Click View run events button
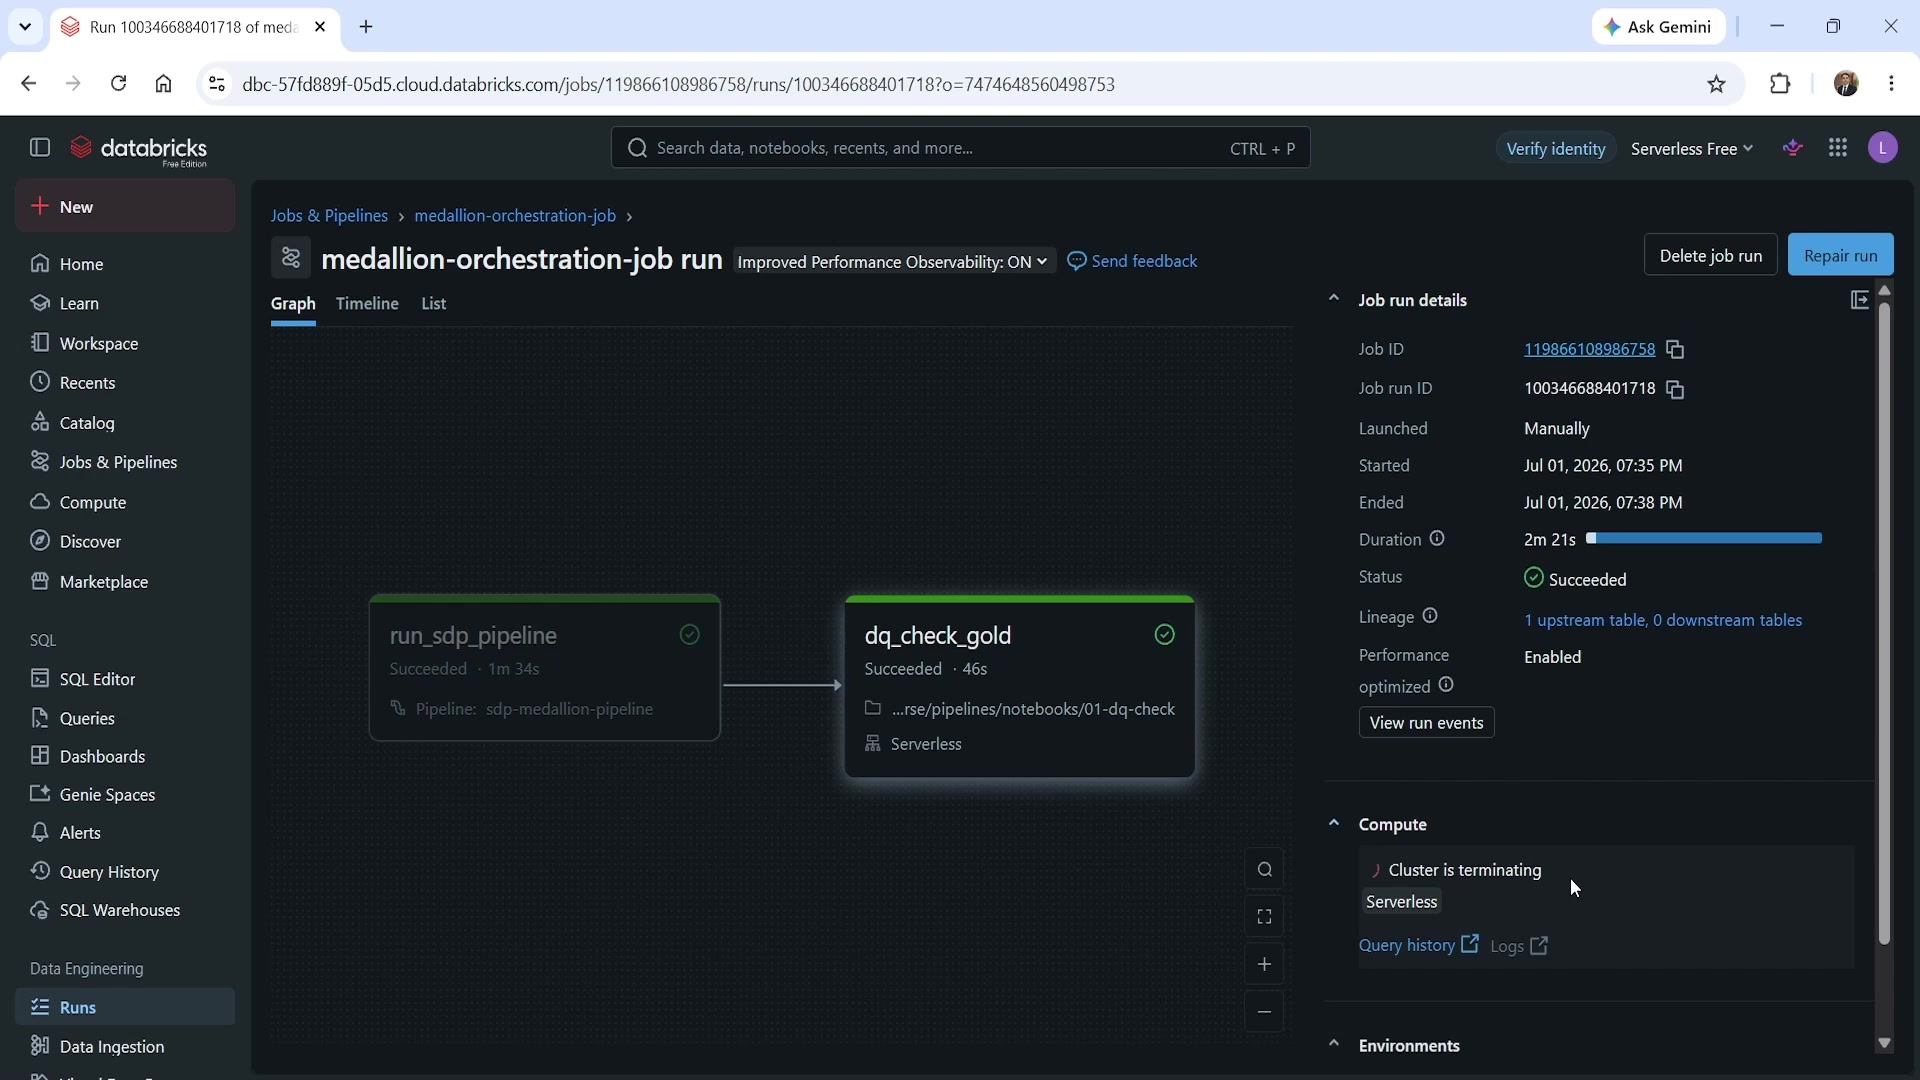This screenshot has width=1920, height=1080. 1426,723
